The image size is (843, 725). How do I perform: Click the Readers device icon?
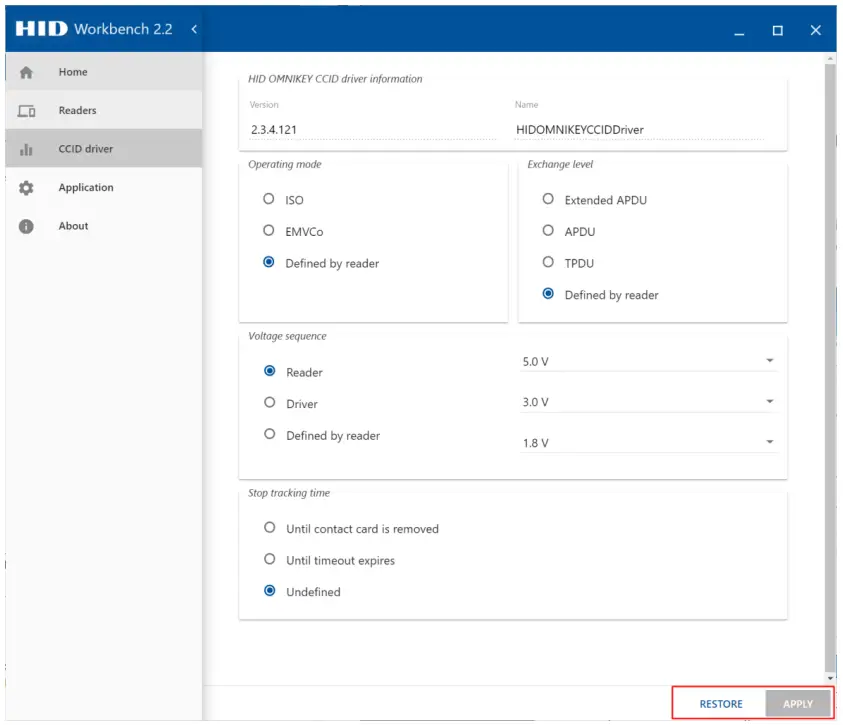pos(27,111)
